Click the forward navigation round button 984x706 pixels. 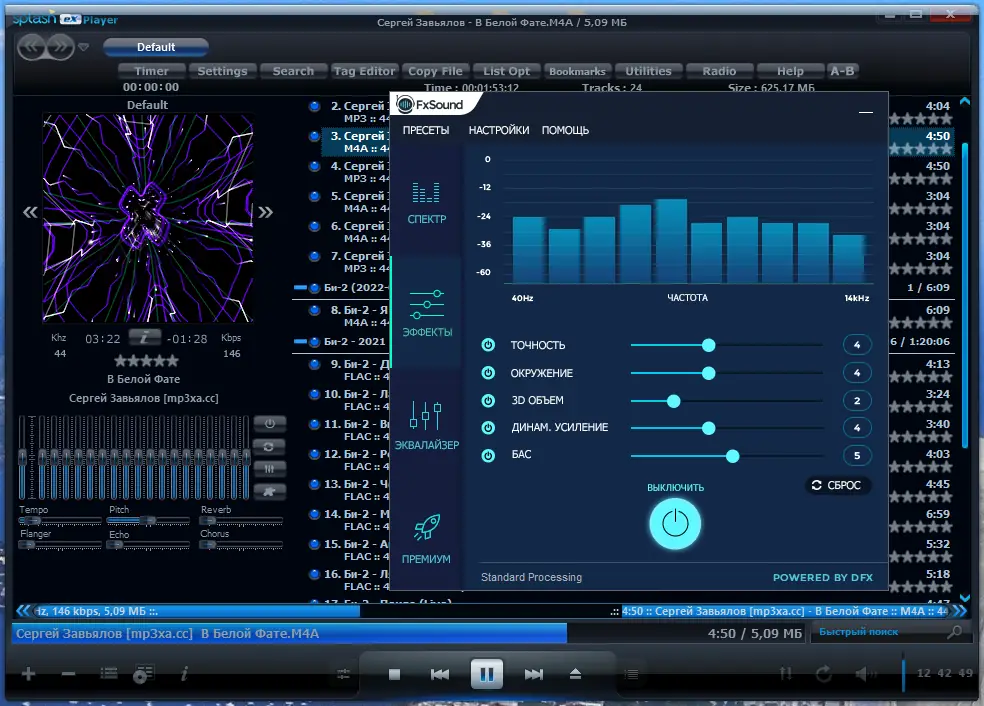tap(60, 47)
